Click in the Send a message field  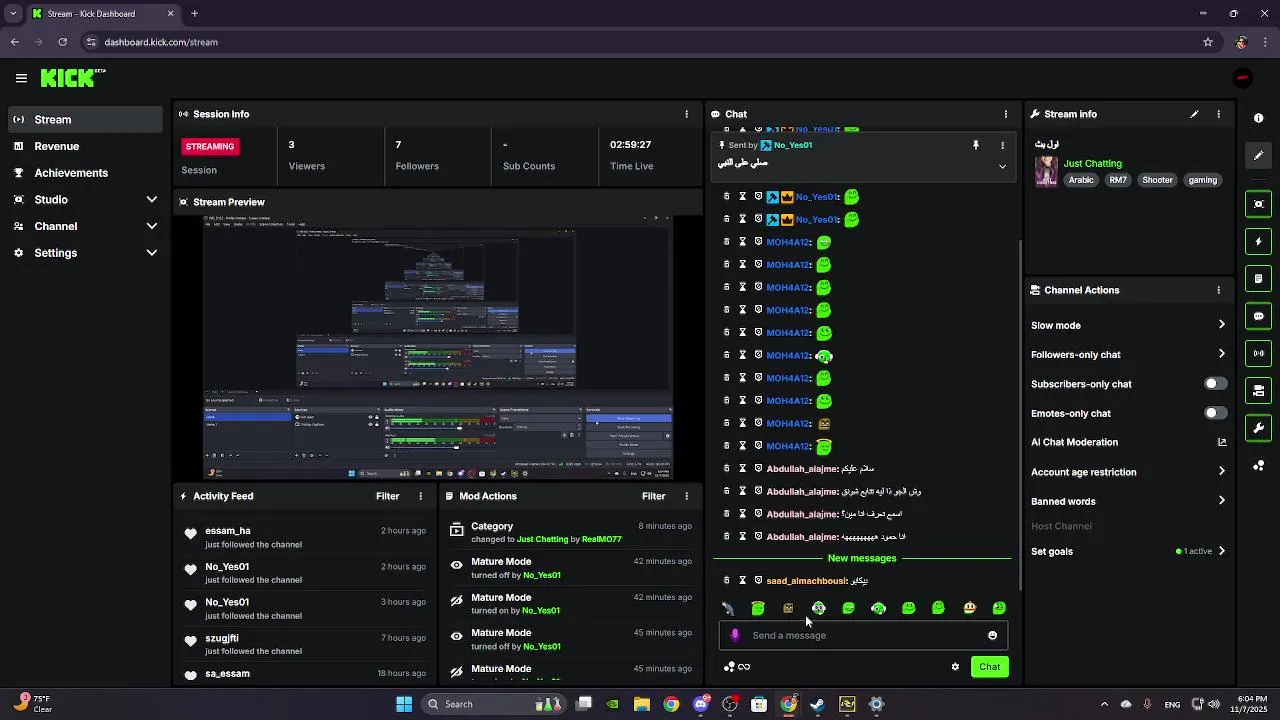coord(862,635)
